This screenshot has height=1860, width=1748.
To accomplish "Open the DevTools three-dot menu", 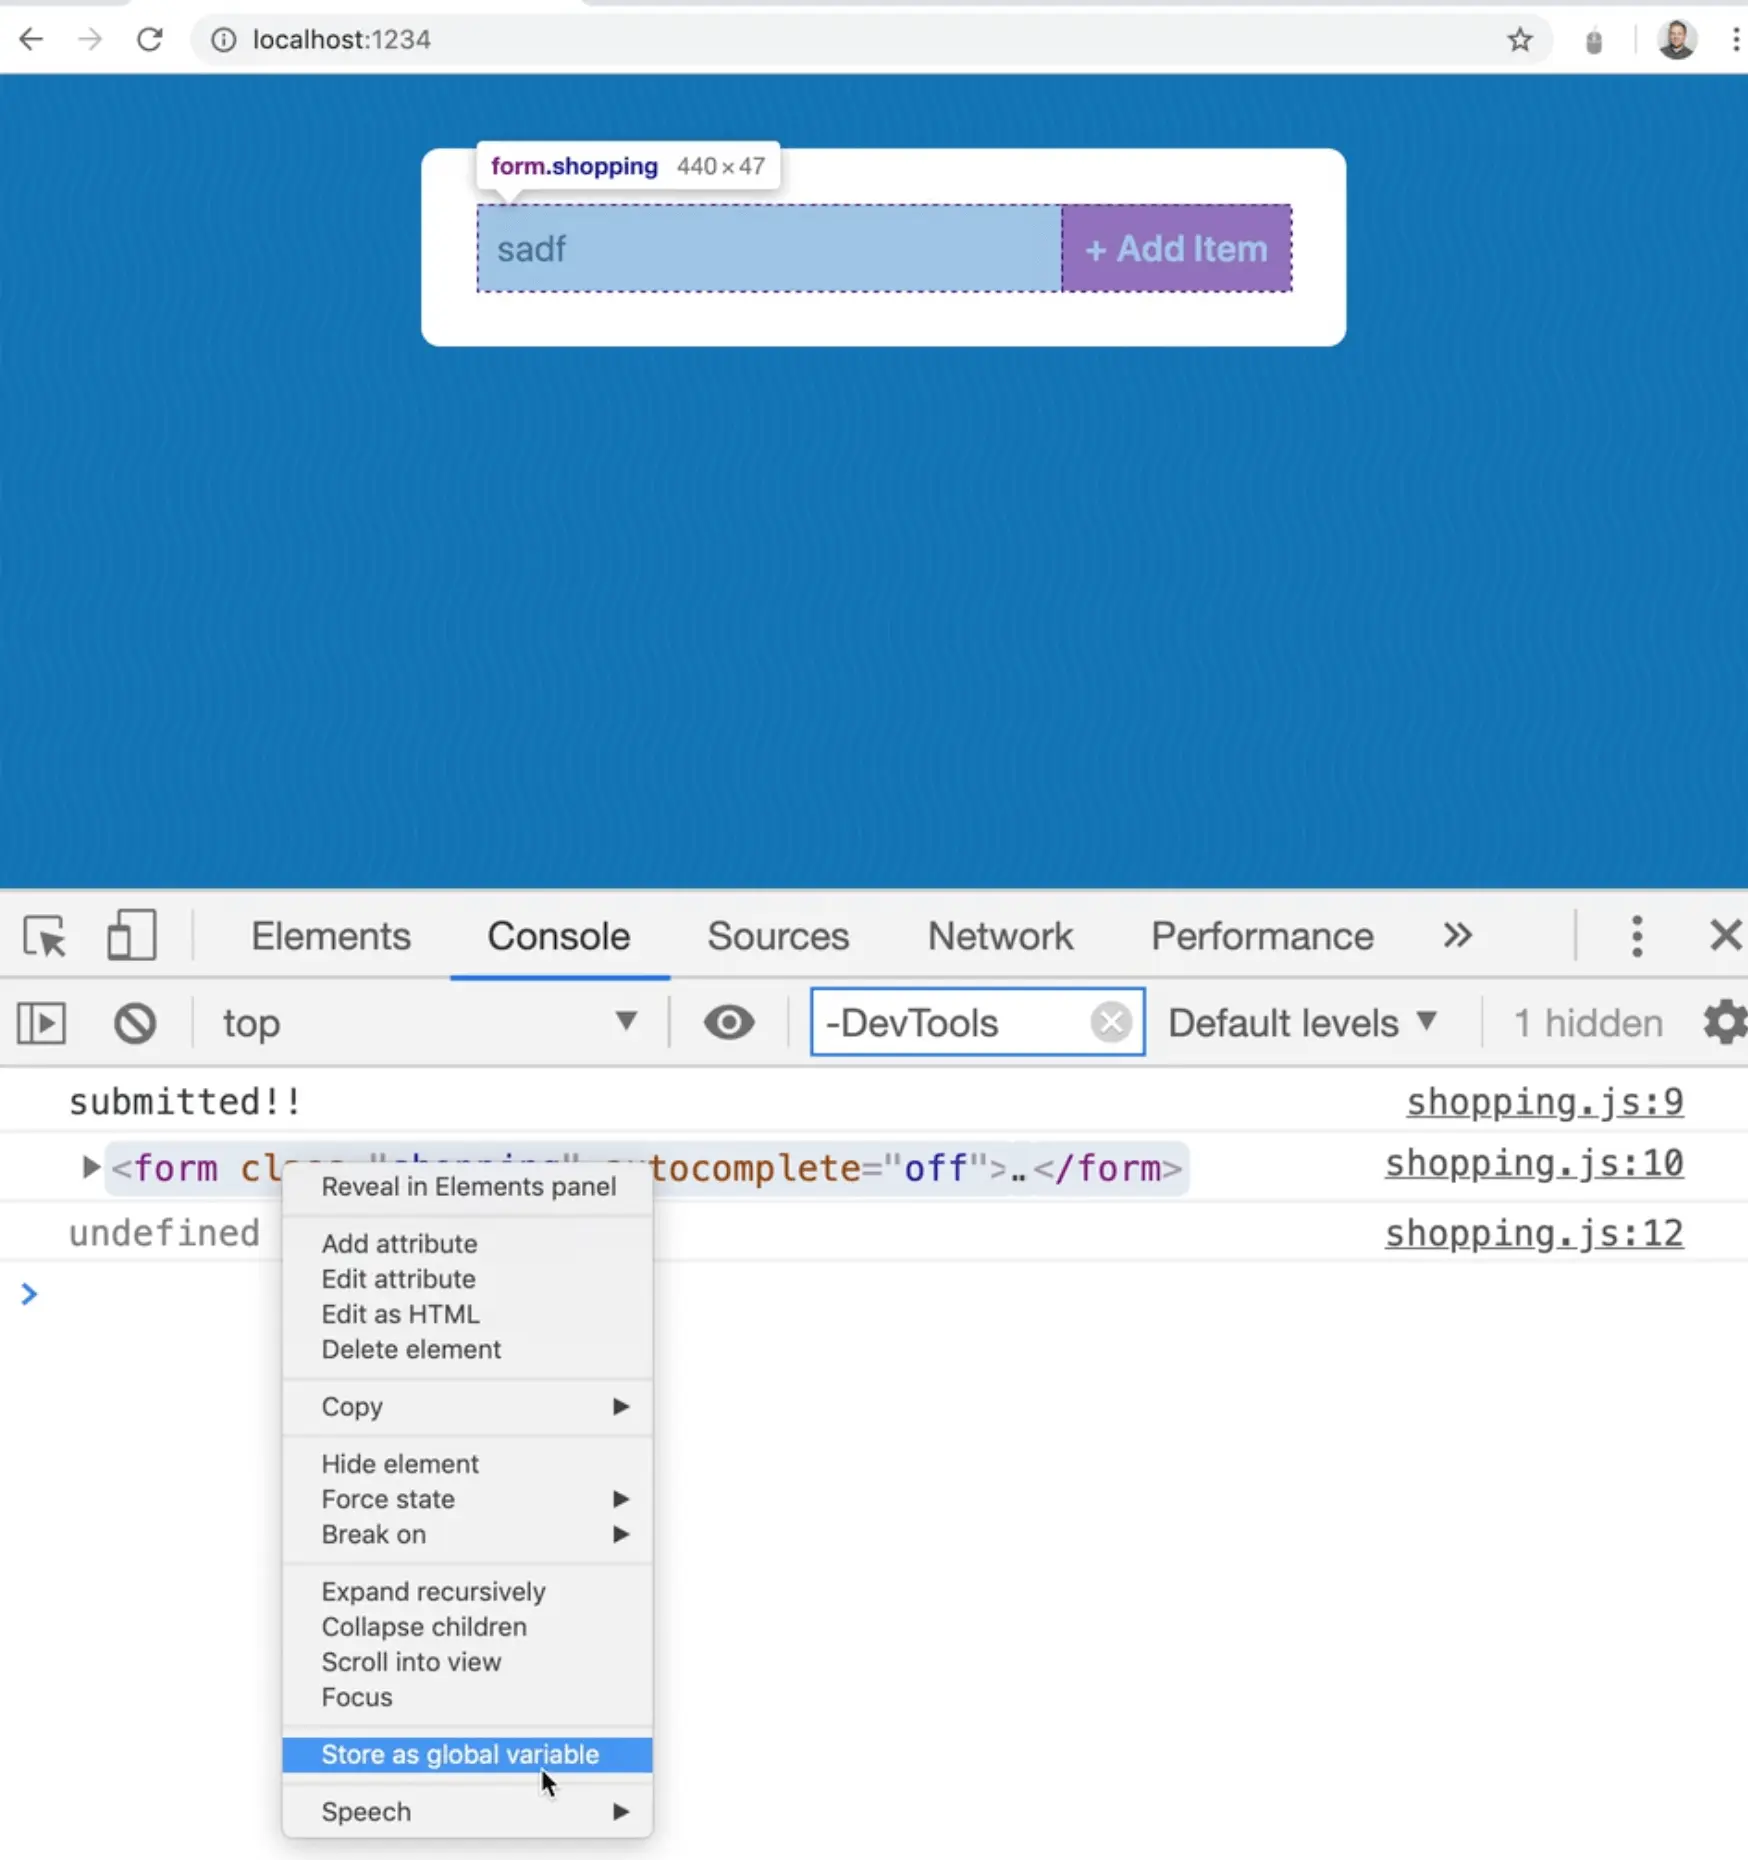I will pyautogui.click(x=1636, y=937).
